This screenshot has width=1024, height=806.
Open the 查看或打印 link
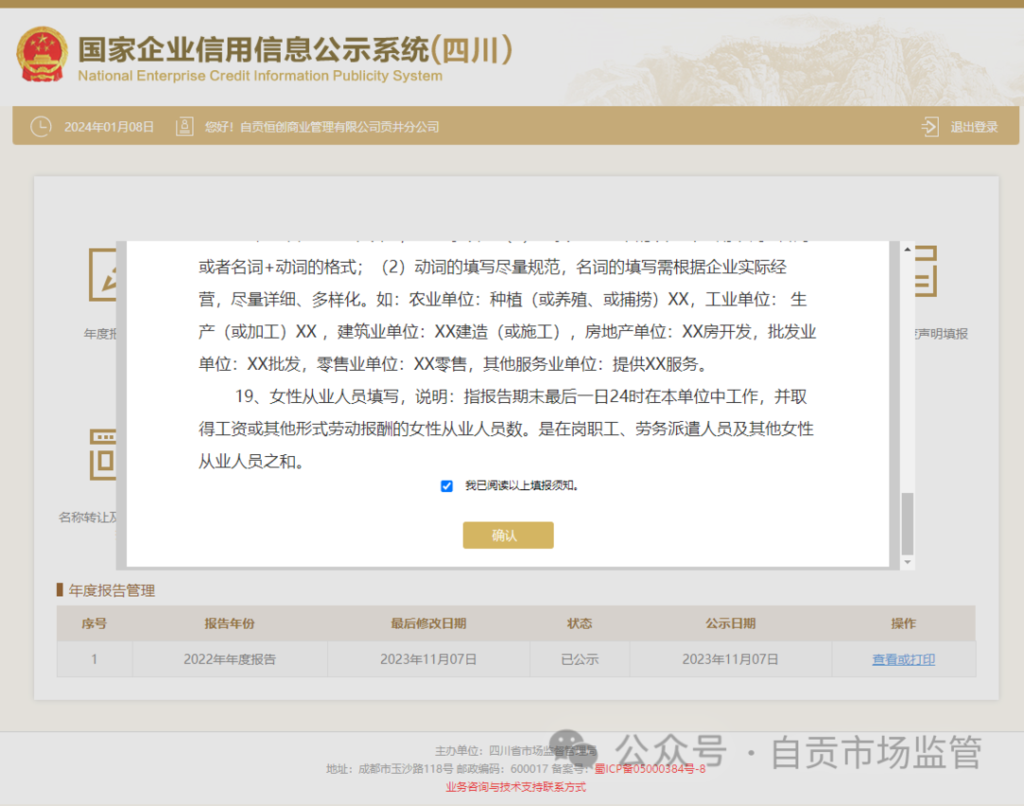pyautogui.click(x=903, y=660)
